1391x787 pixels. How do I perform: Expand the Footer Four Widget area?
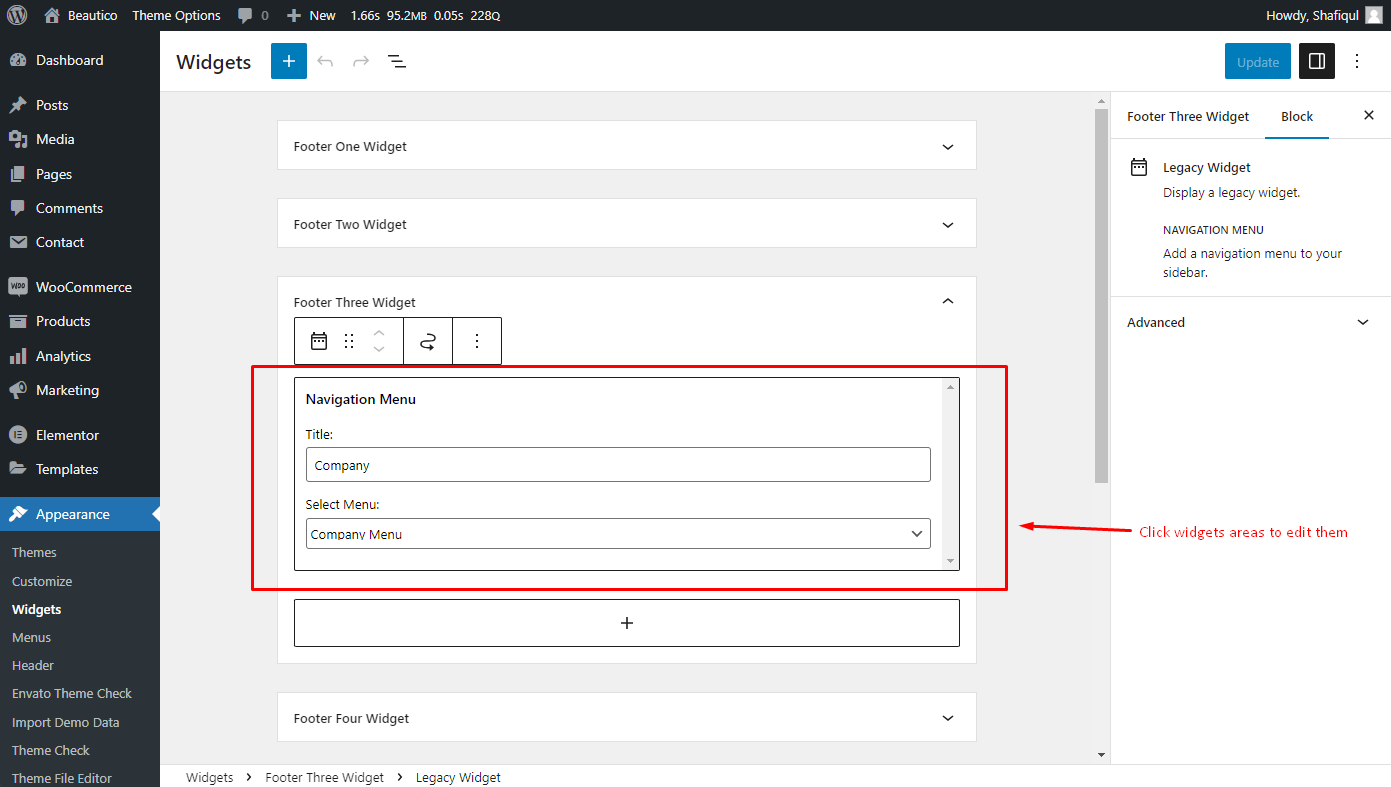tap(626, 718)
